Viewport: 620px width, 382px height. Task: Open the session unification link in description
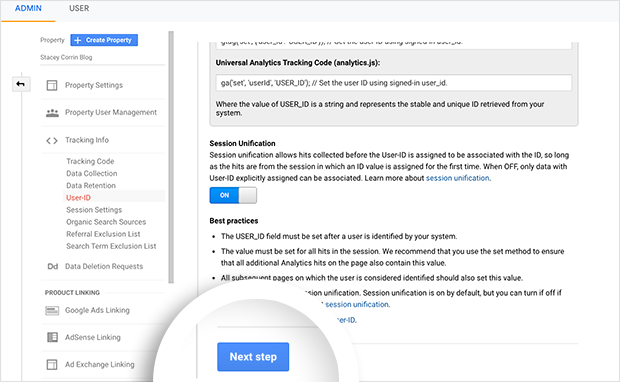457,178
